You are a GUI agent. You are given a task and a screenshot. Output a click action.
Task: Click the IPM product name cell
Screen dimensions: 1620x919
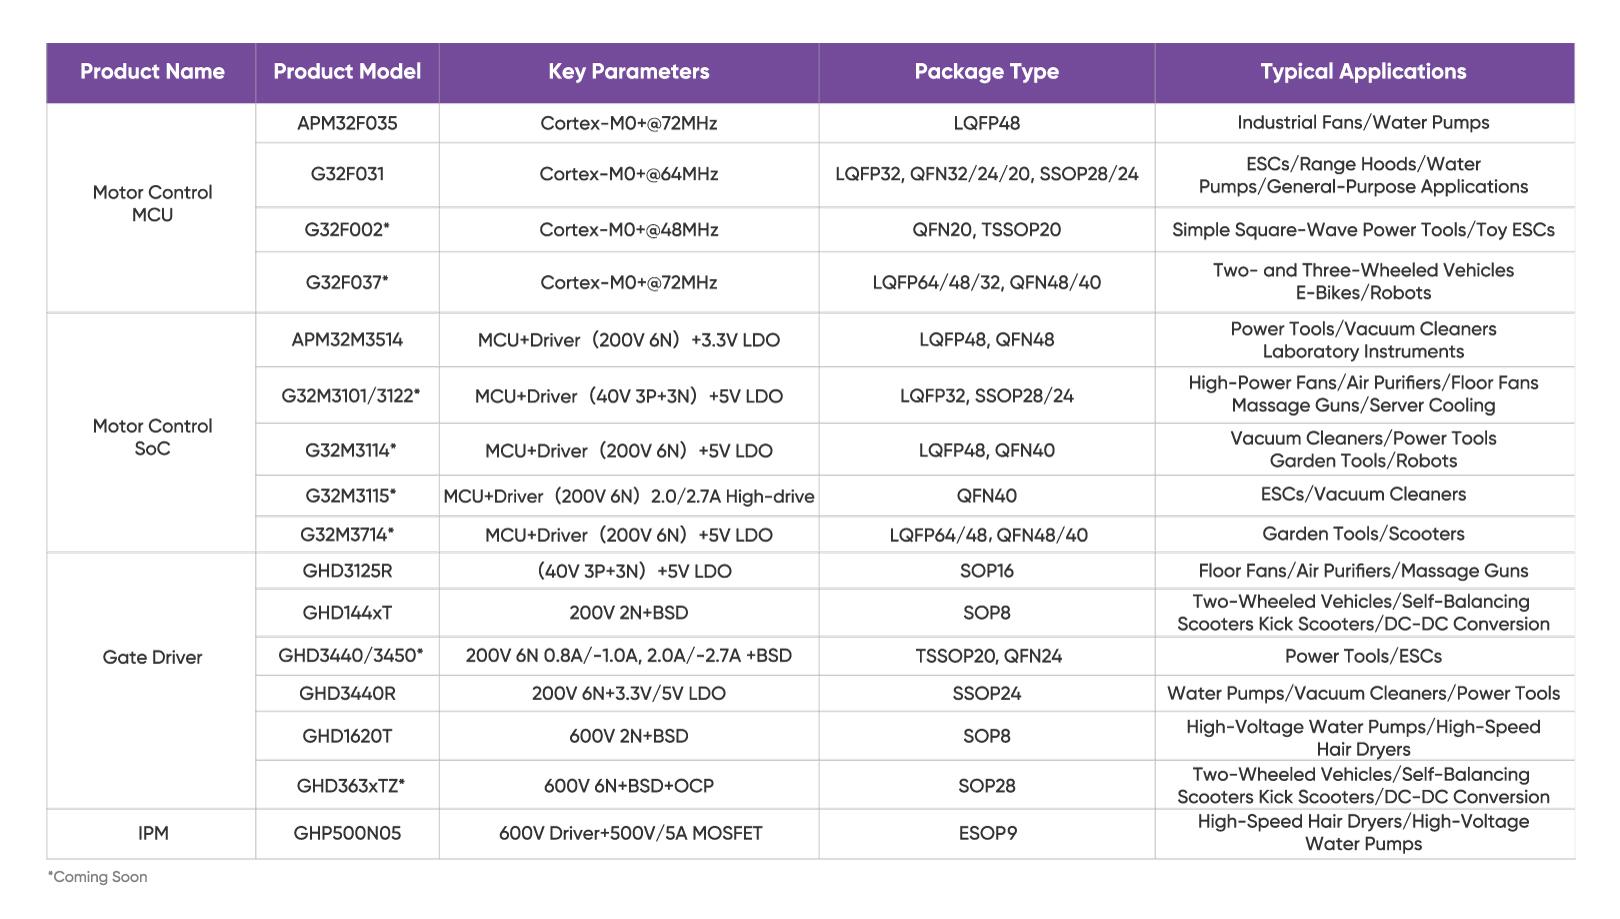[152, 833]
